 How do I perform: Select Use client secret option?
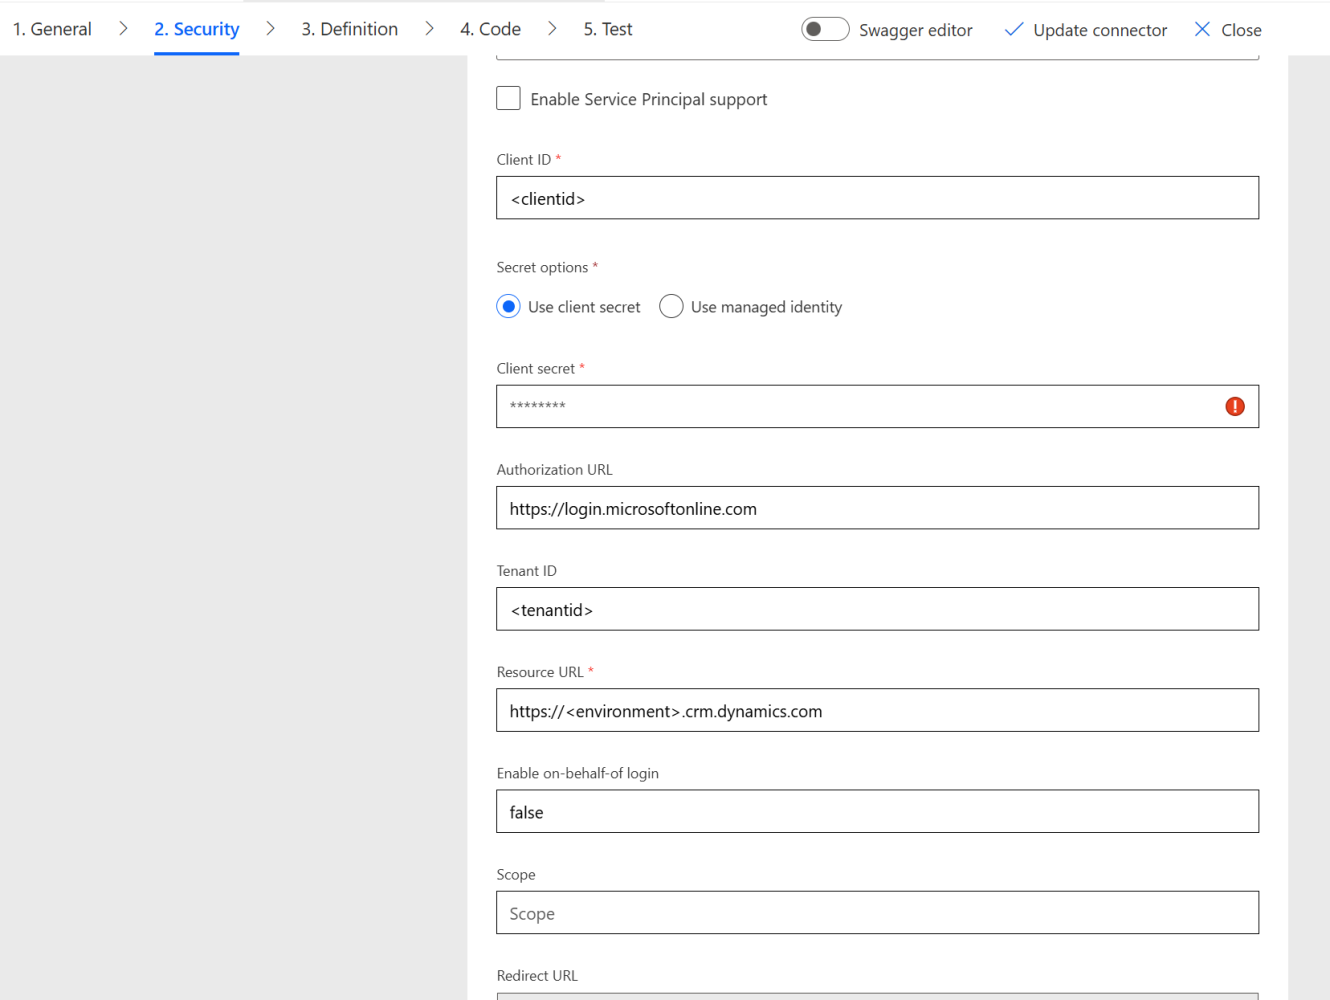(x=508, y=306)
